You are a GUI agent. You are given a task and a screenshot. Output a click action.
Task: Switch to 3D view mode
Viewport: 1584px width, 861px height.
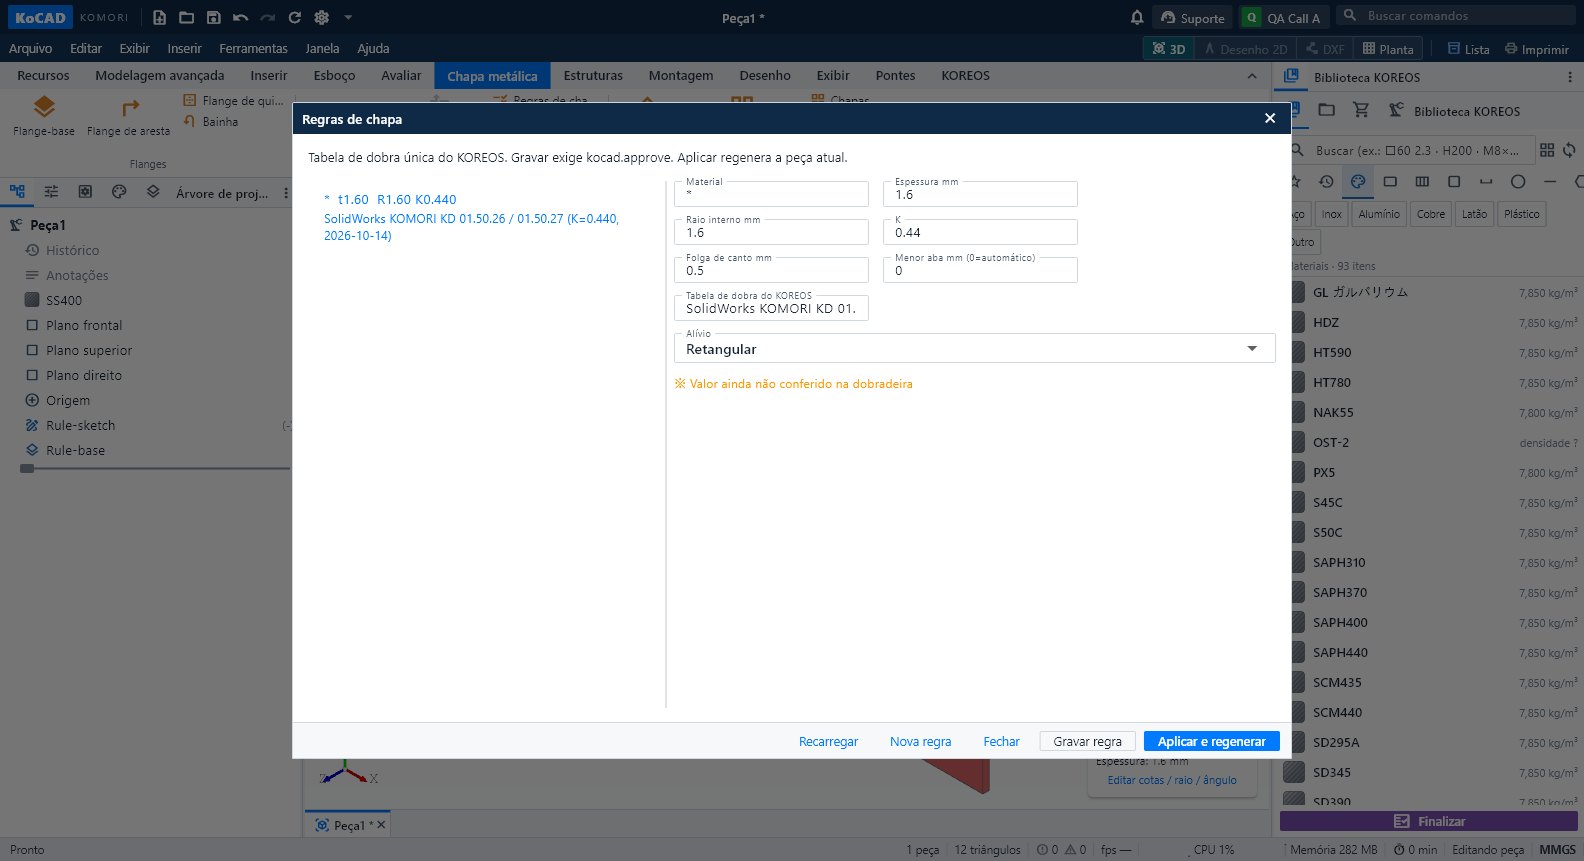1169,48
